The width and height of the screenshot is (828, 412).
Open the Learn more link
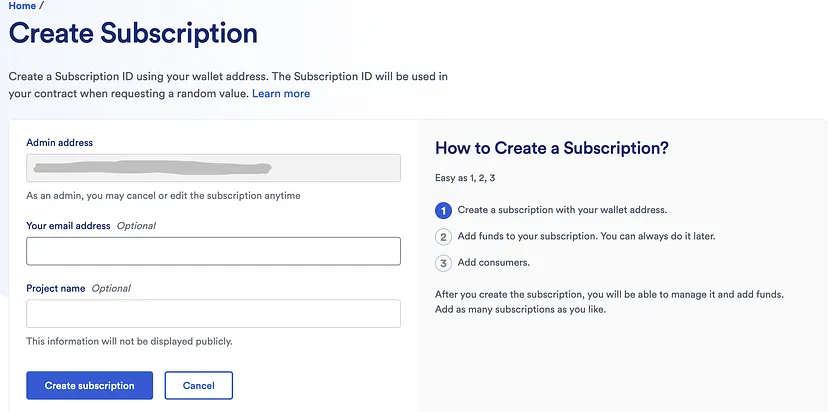coord(281,94)
